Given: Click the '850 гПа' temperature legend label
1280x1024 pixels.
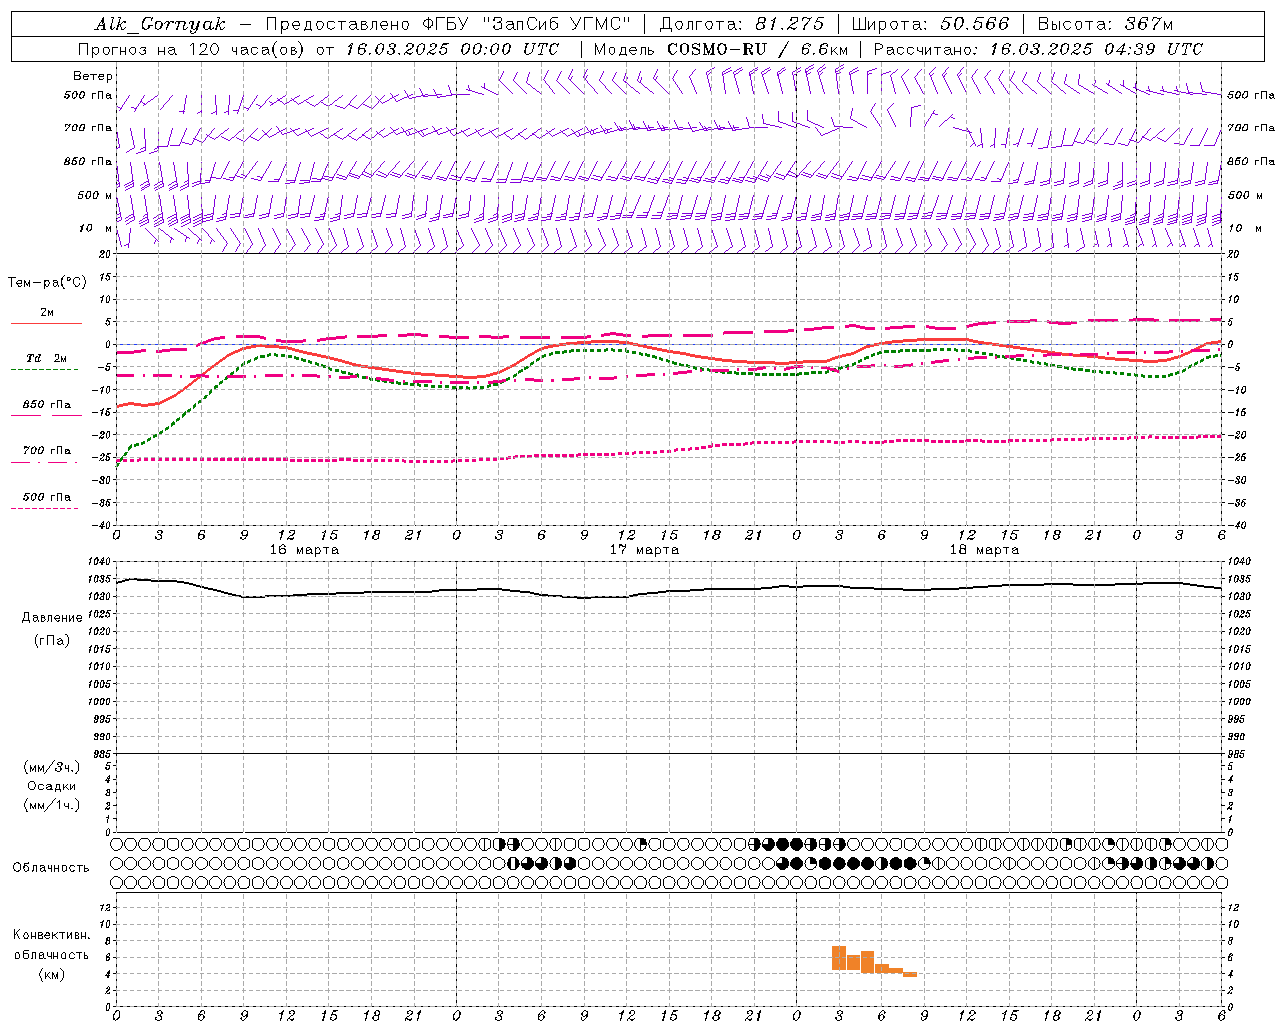Looking at the screenshot, I should [47, 405].
